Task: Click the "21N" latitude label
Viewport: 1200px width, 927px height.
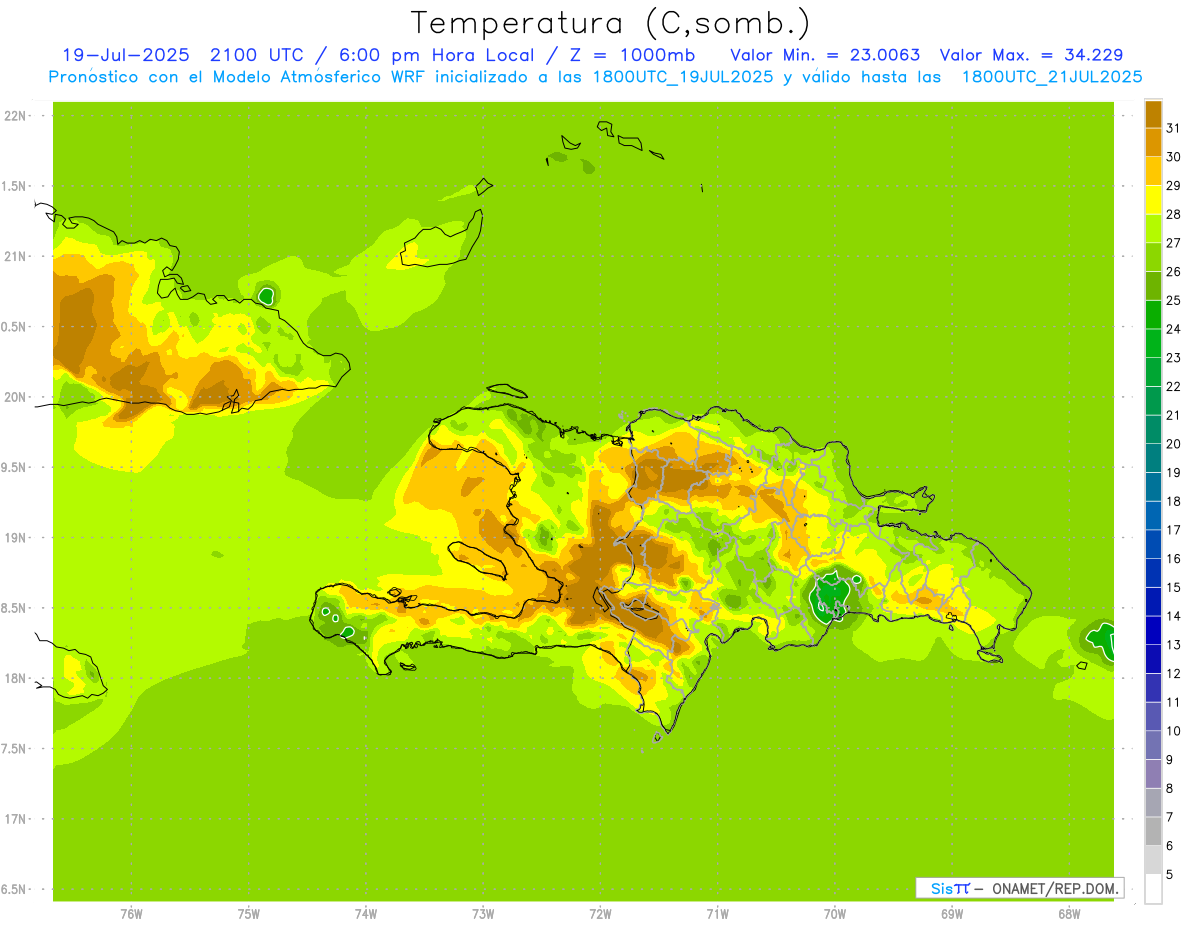Action: 16,256
